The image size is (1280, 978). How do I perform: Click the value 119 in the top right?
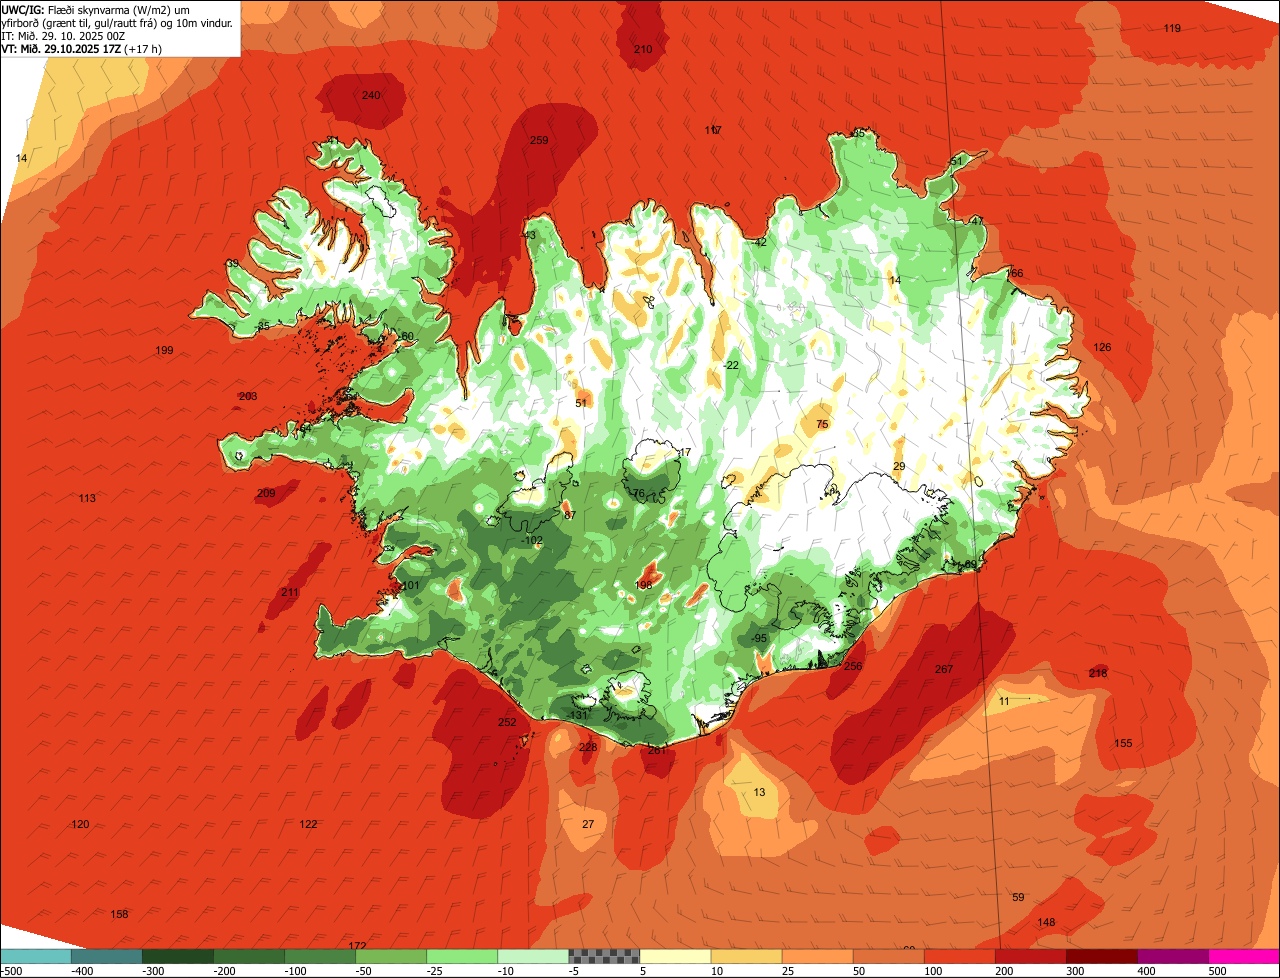(1172, 28)
